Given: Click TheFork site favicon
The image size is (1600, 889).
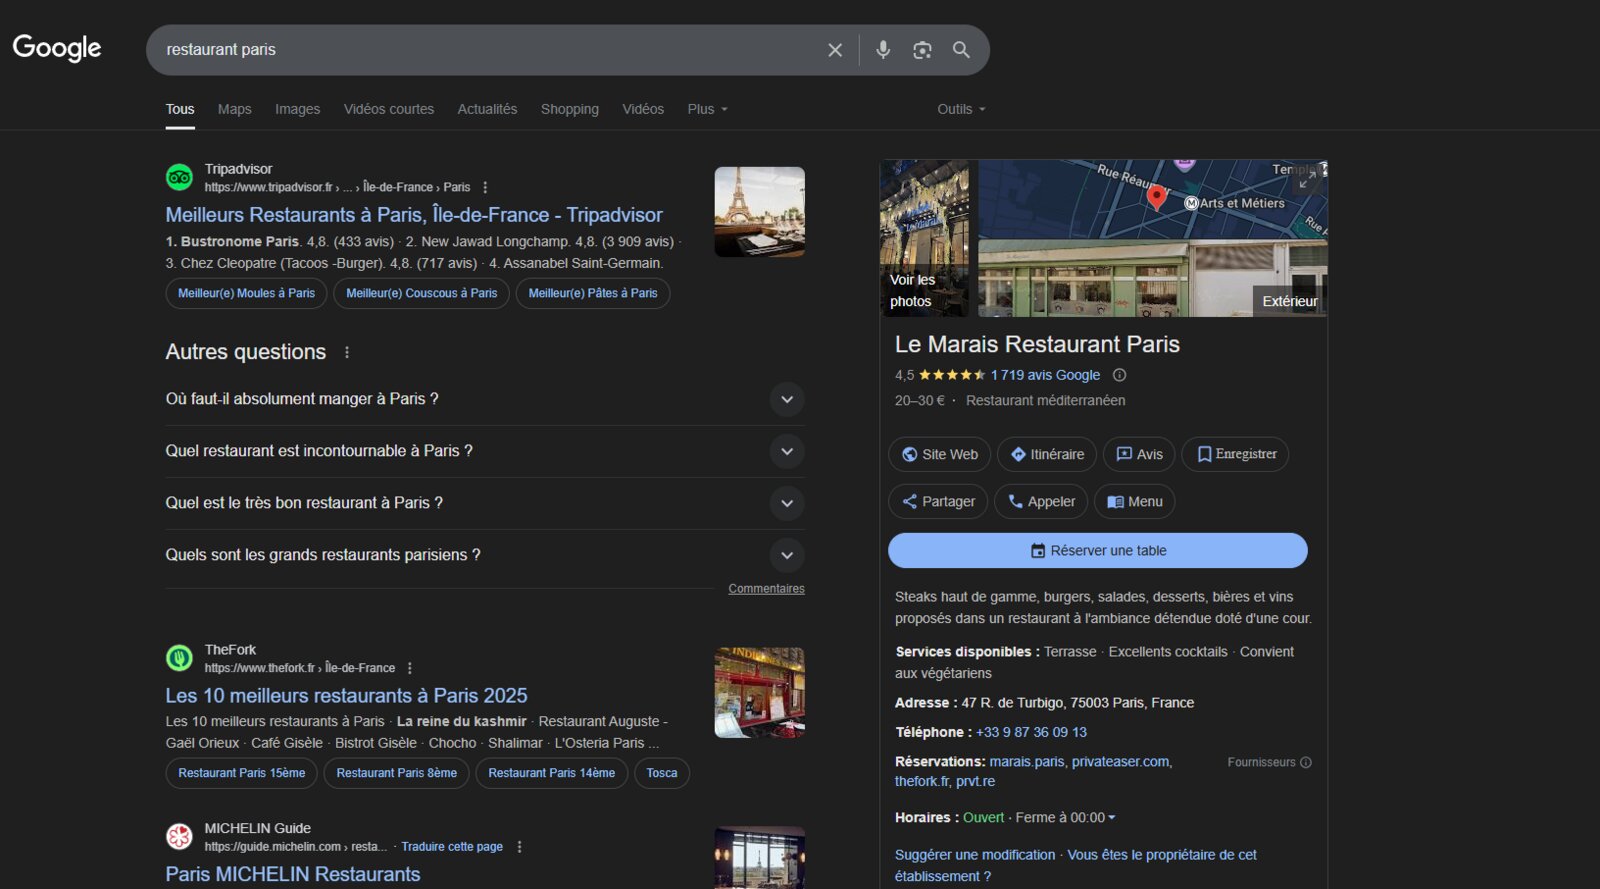Looking at the screenshot, I should pyautogui.click(x=179, y=658).
